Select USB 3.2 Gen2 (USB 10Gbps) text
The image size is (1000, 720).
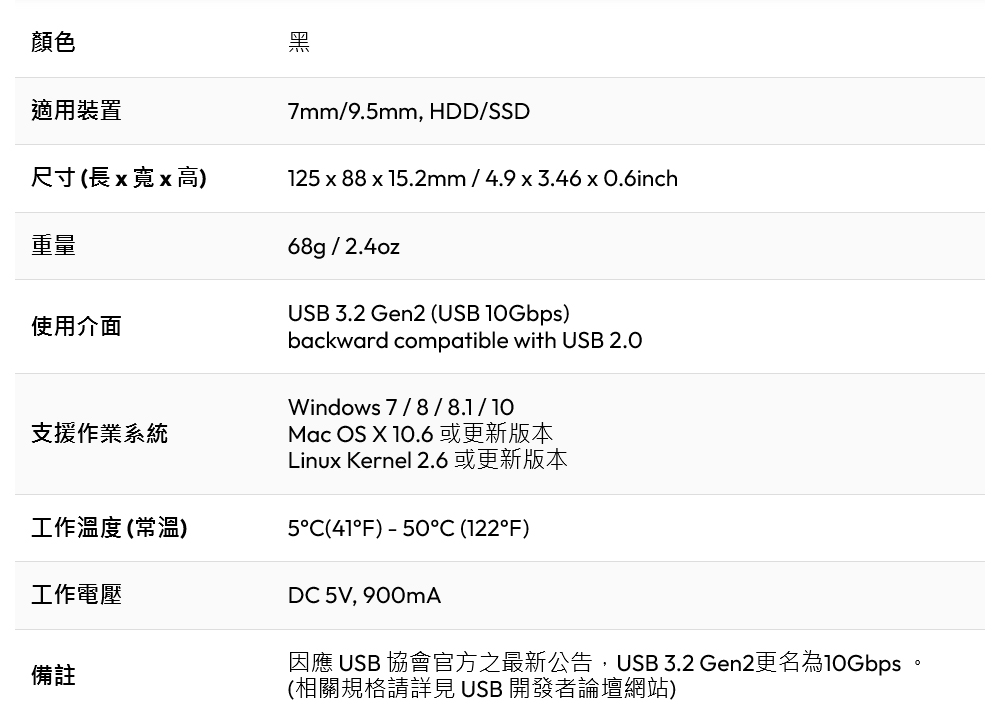[x=429, y=313]
